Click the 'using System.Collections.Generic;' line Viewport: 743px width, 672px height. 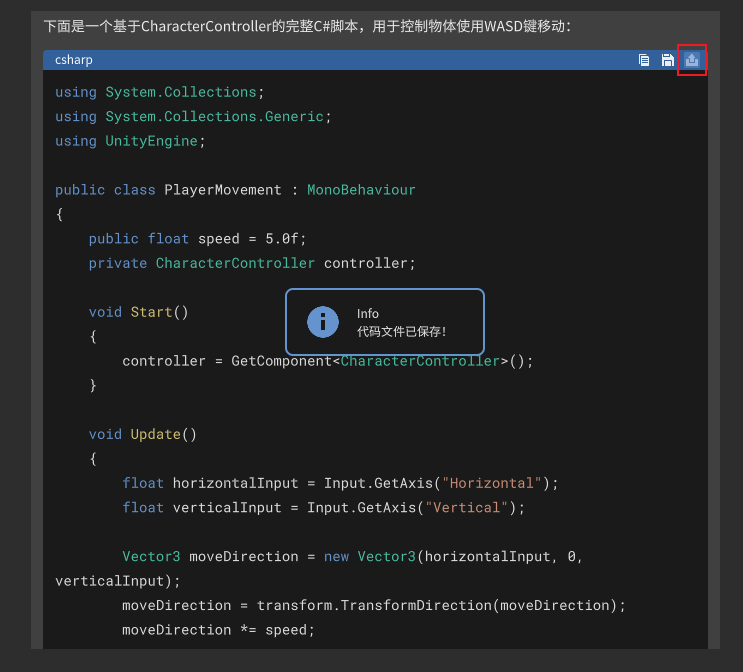click(193, 117)
